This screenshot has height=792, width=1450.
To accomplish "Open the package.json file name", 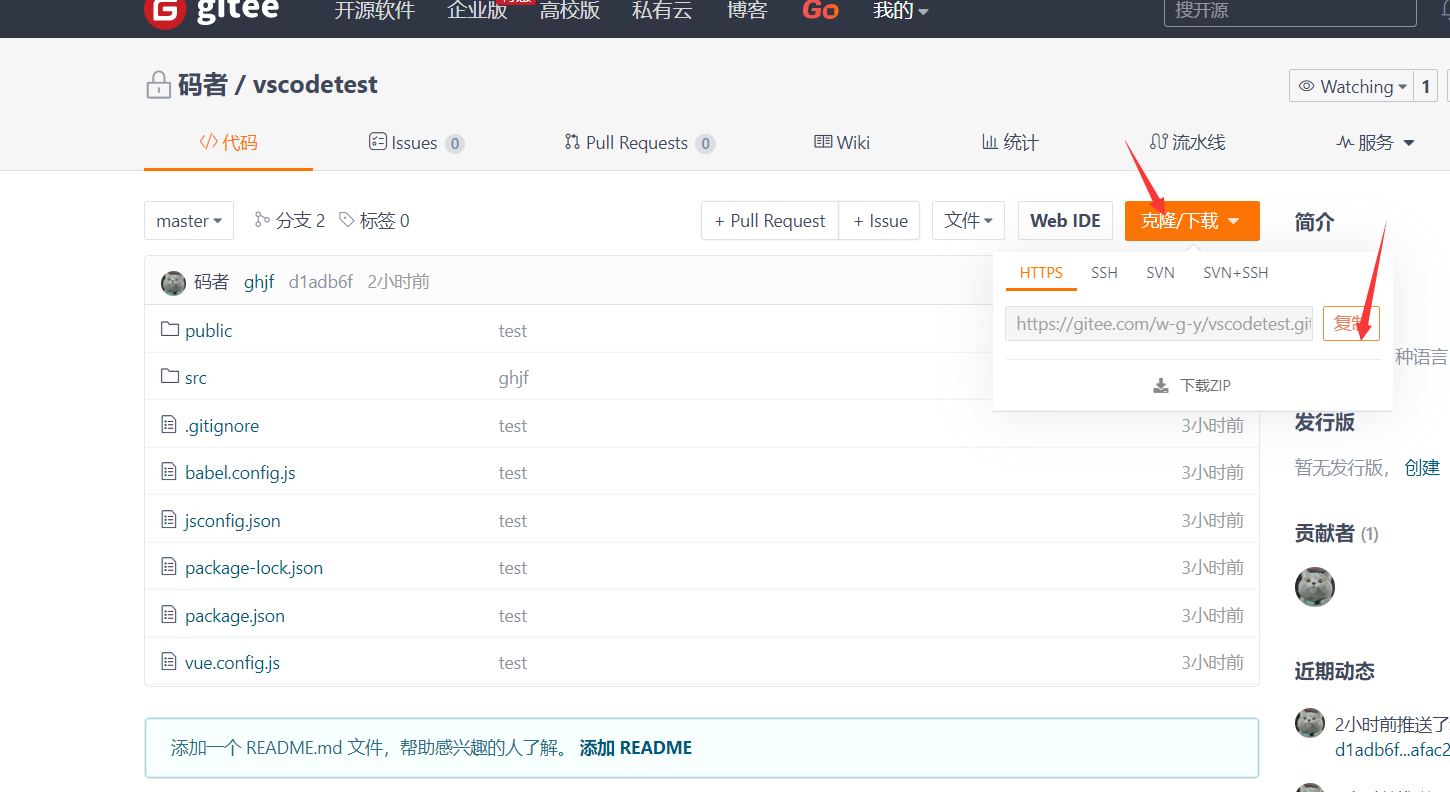I will (235, 615).
